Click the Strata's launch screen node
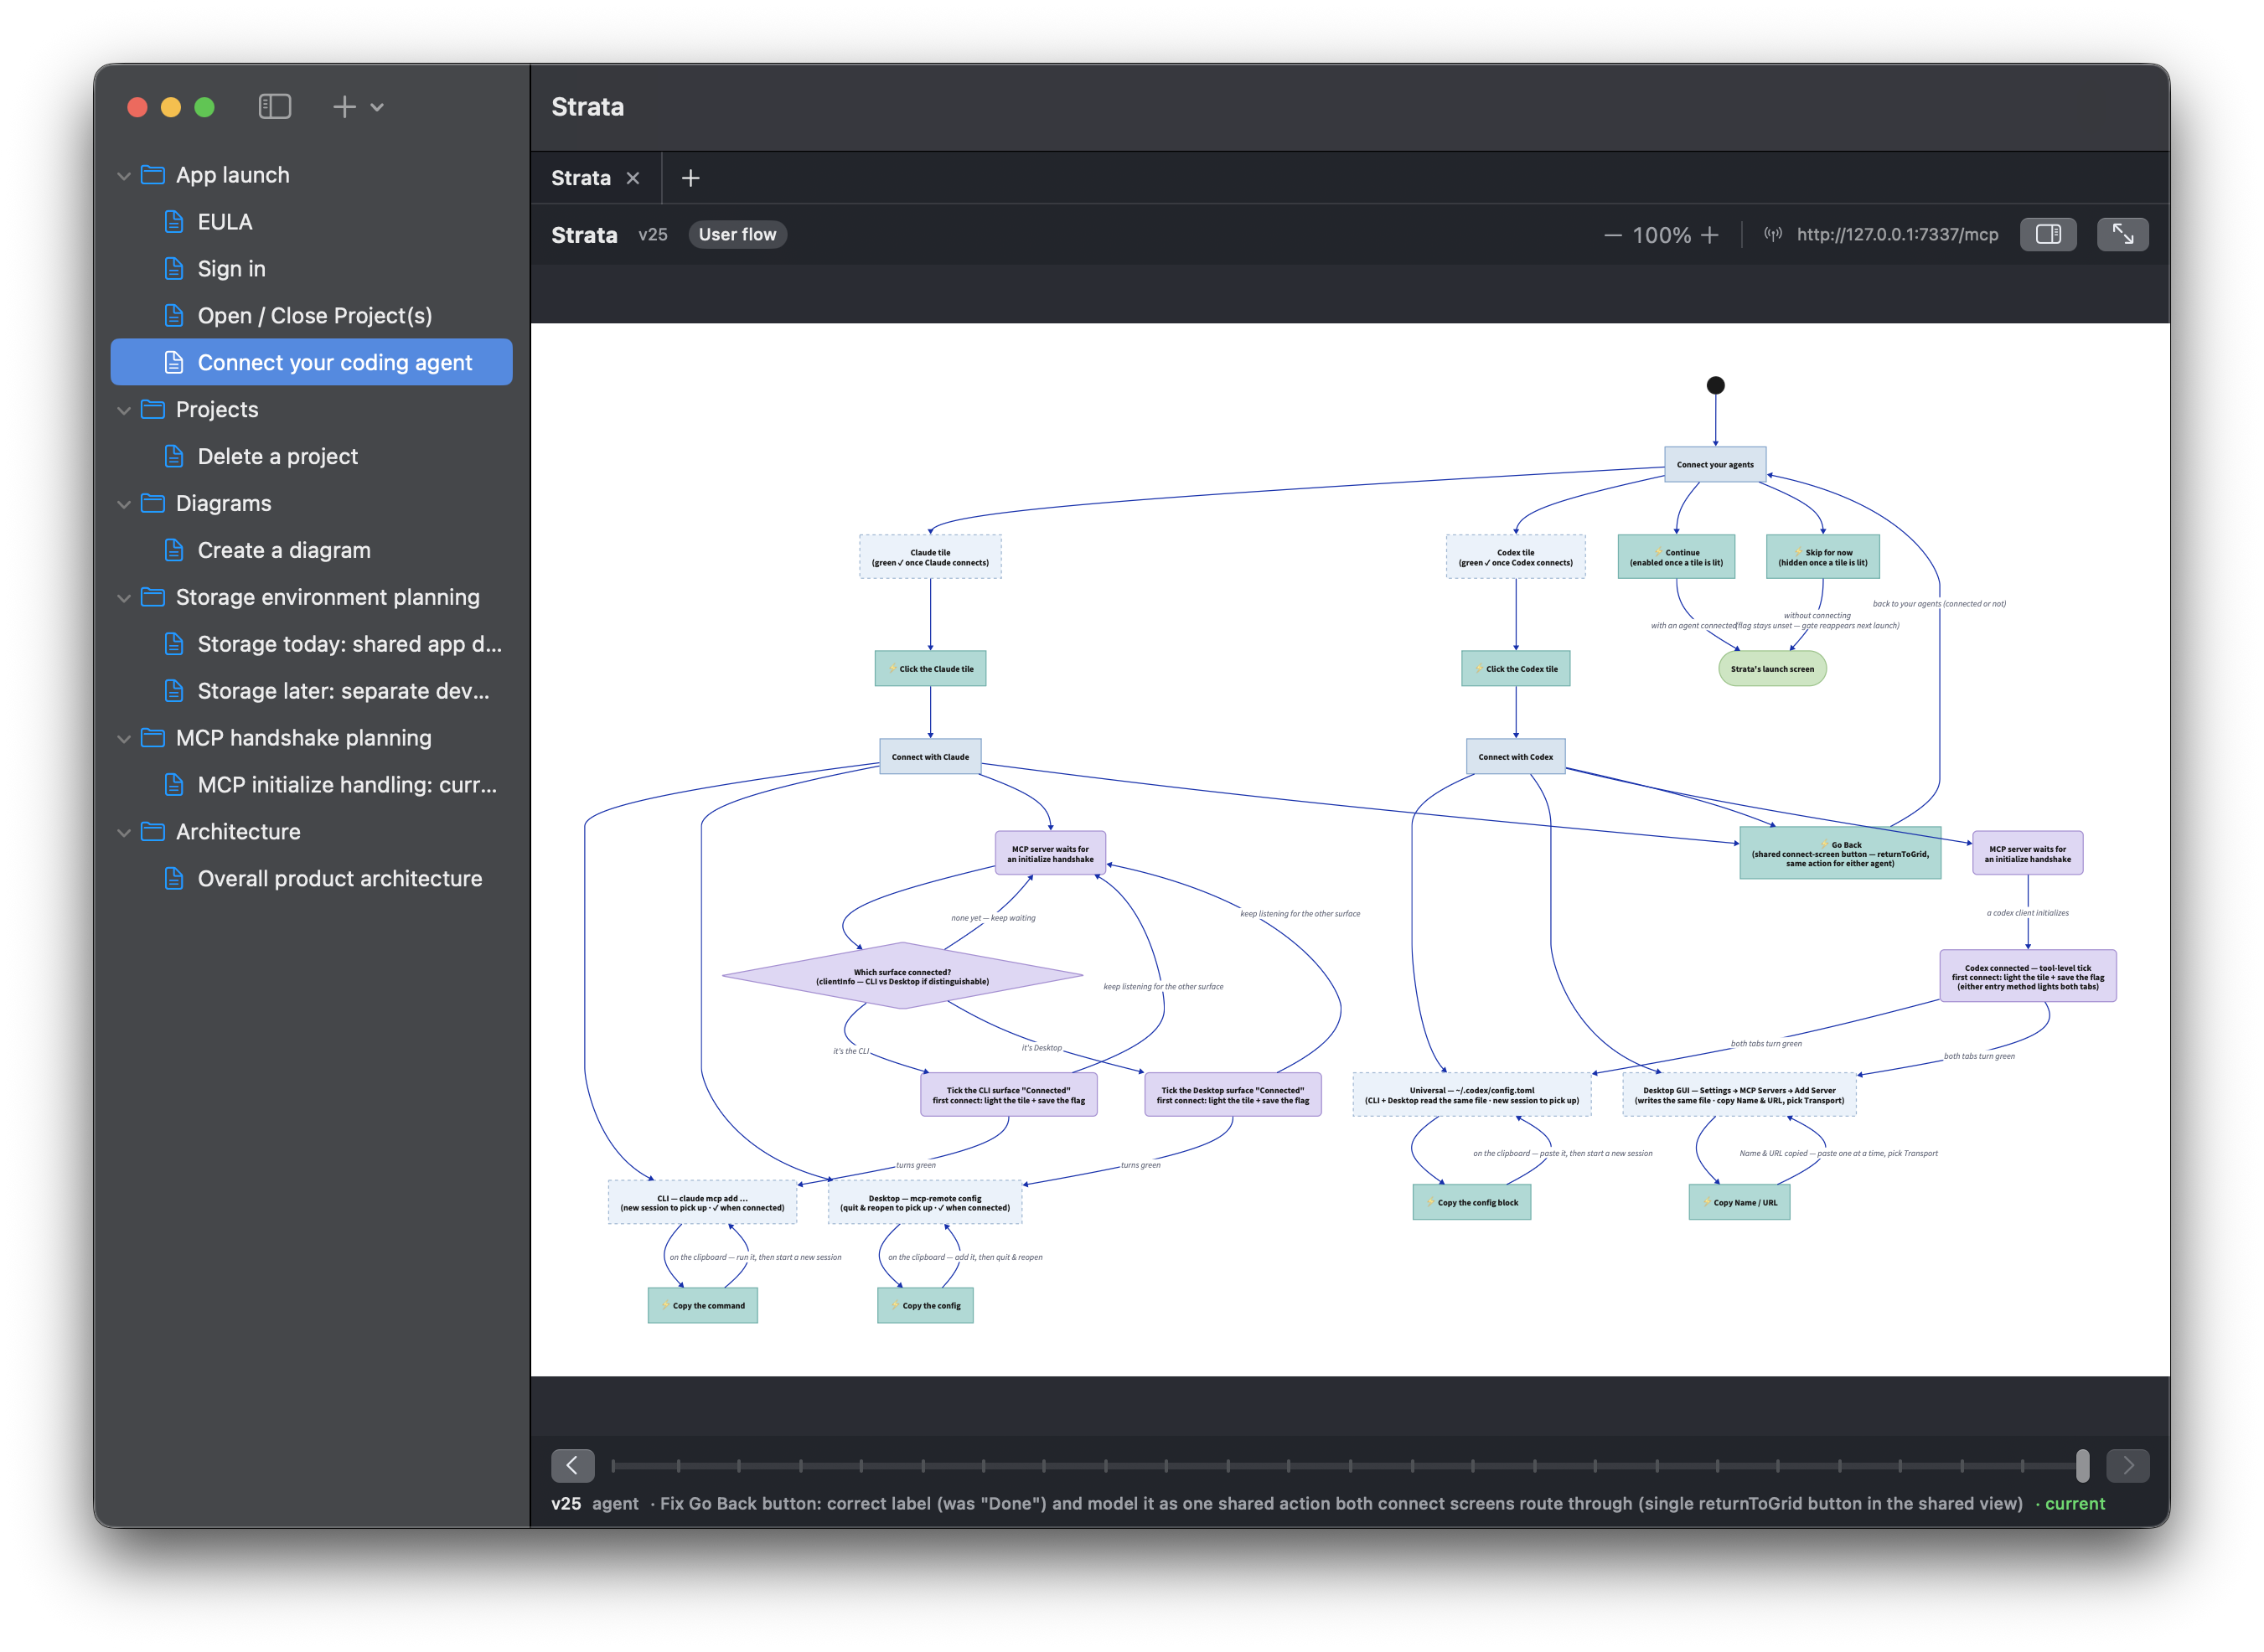2264x1652 pixels. [x=1772, y=669]
